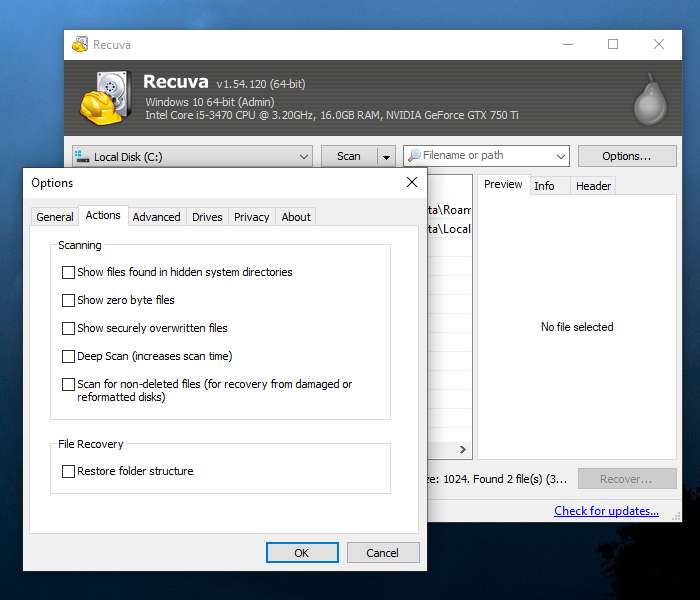The height and width of the screenshot is (600, 700).
Task: Click the pear Piriform logo
Action: coord(650,100)
